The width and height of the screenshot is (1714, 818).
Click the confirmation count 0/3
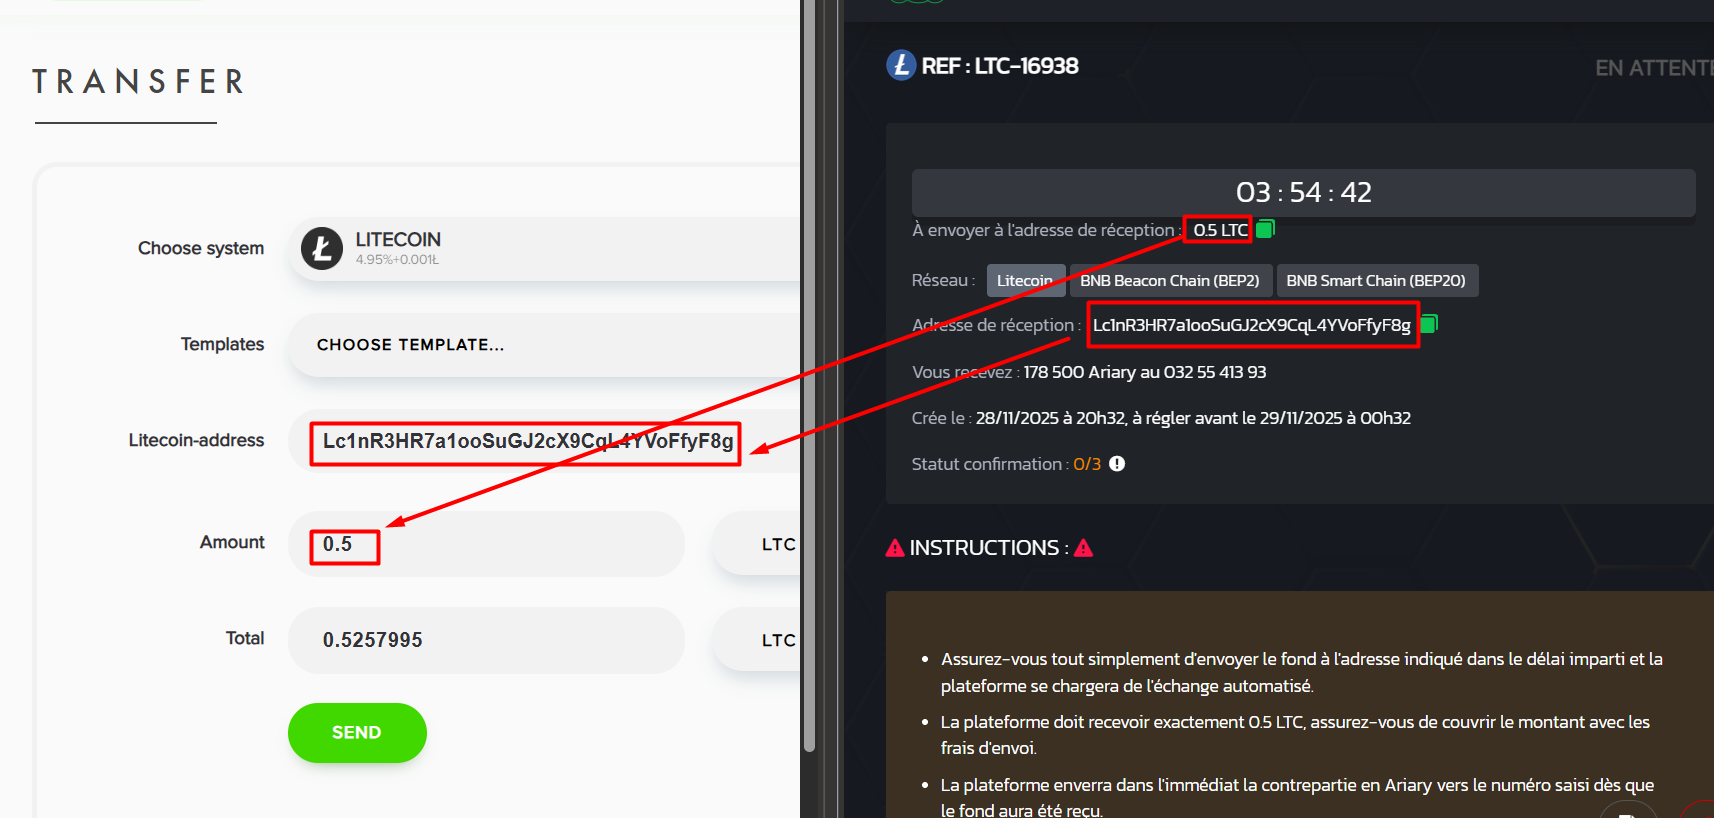[x=1087, y=464]
